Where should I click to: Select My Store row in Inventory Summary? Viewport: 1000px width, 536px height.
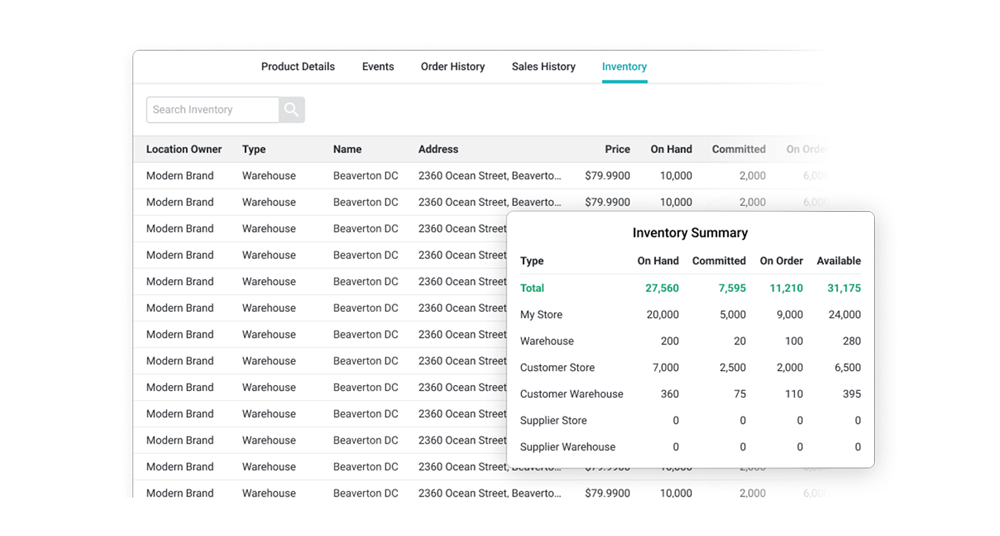coord(541,315)
